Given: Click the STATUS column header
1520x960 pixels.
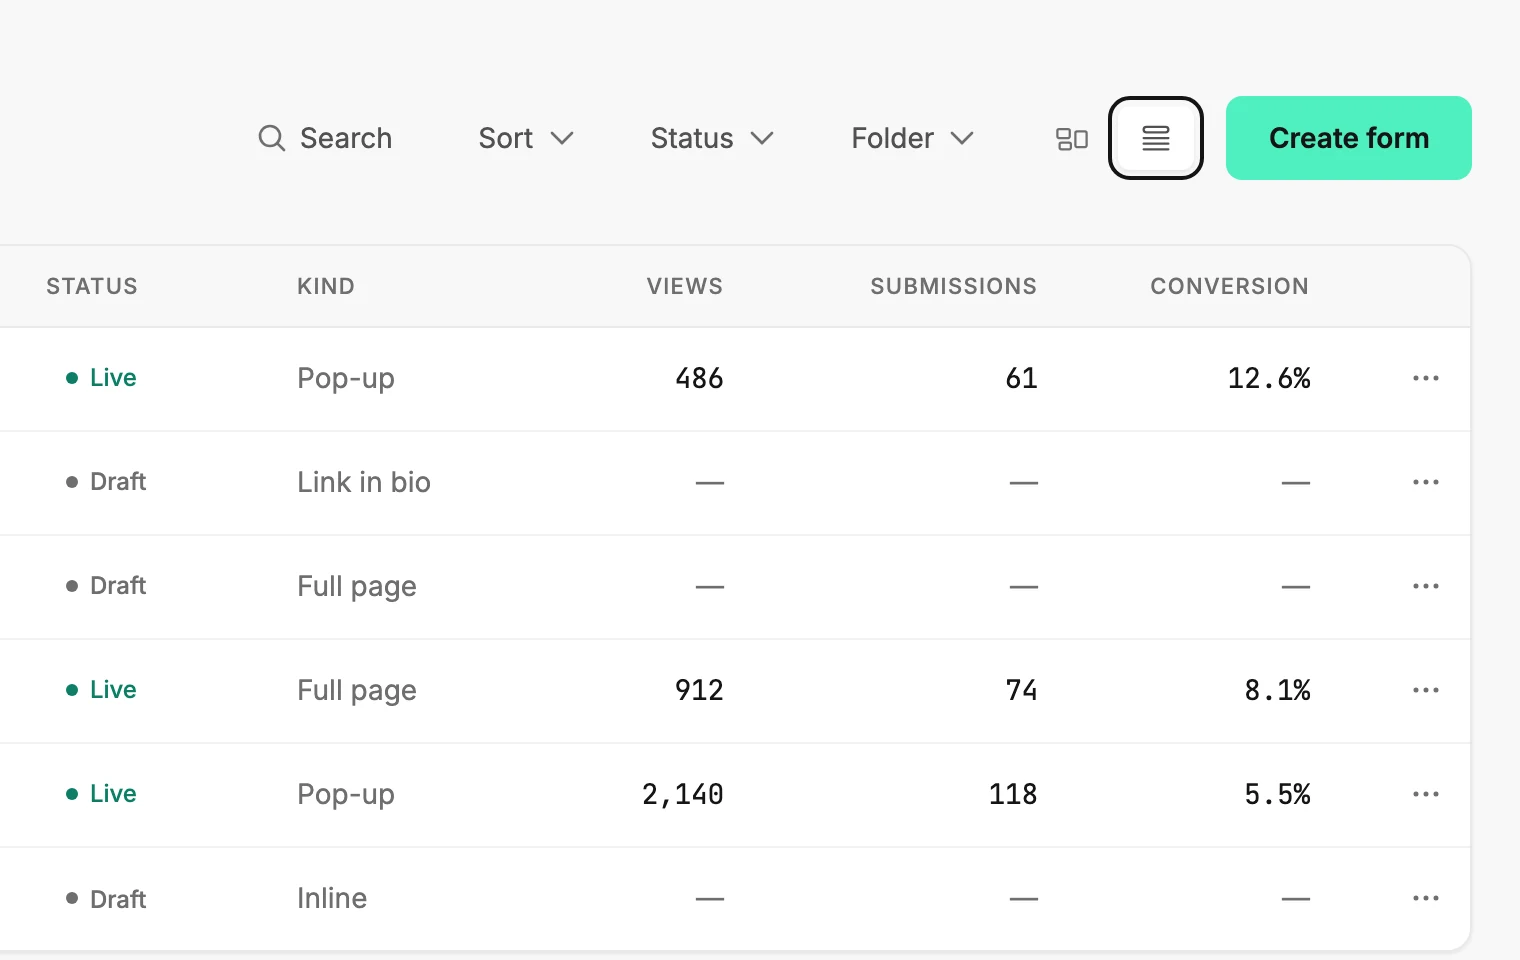Looking at the screenshot, I should pyautogui.click(x=92, y=286).
